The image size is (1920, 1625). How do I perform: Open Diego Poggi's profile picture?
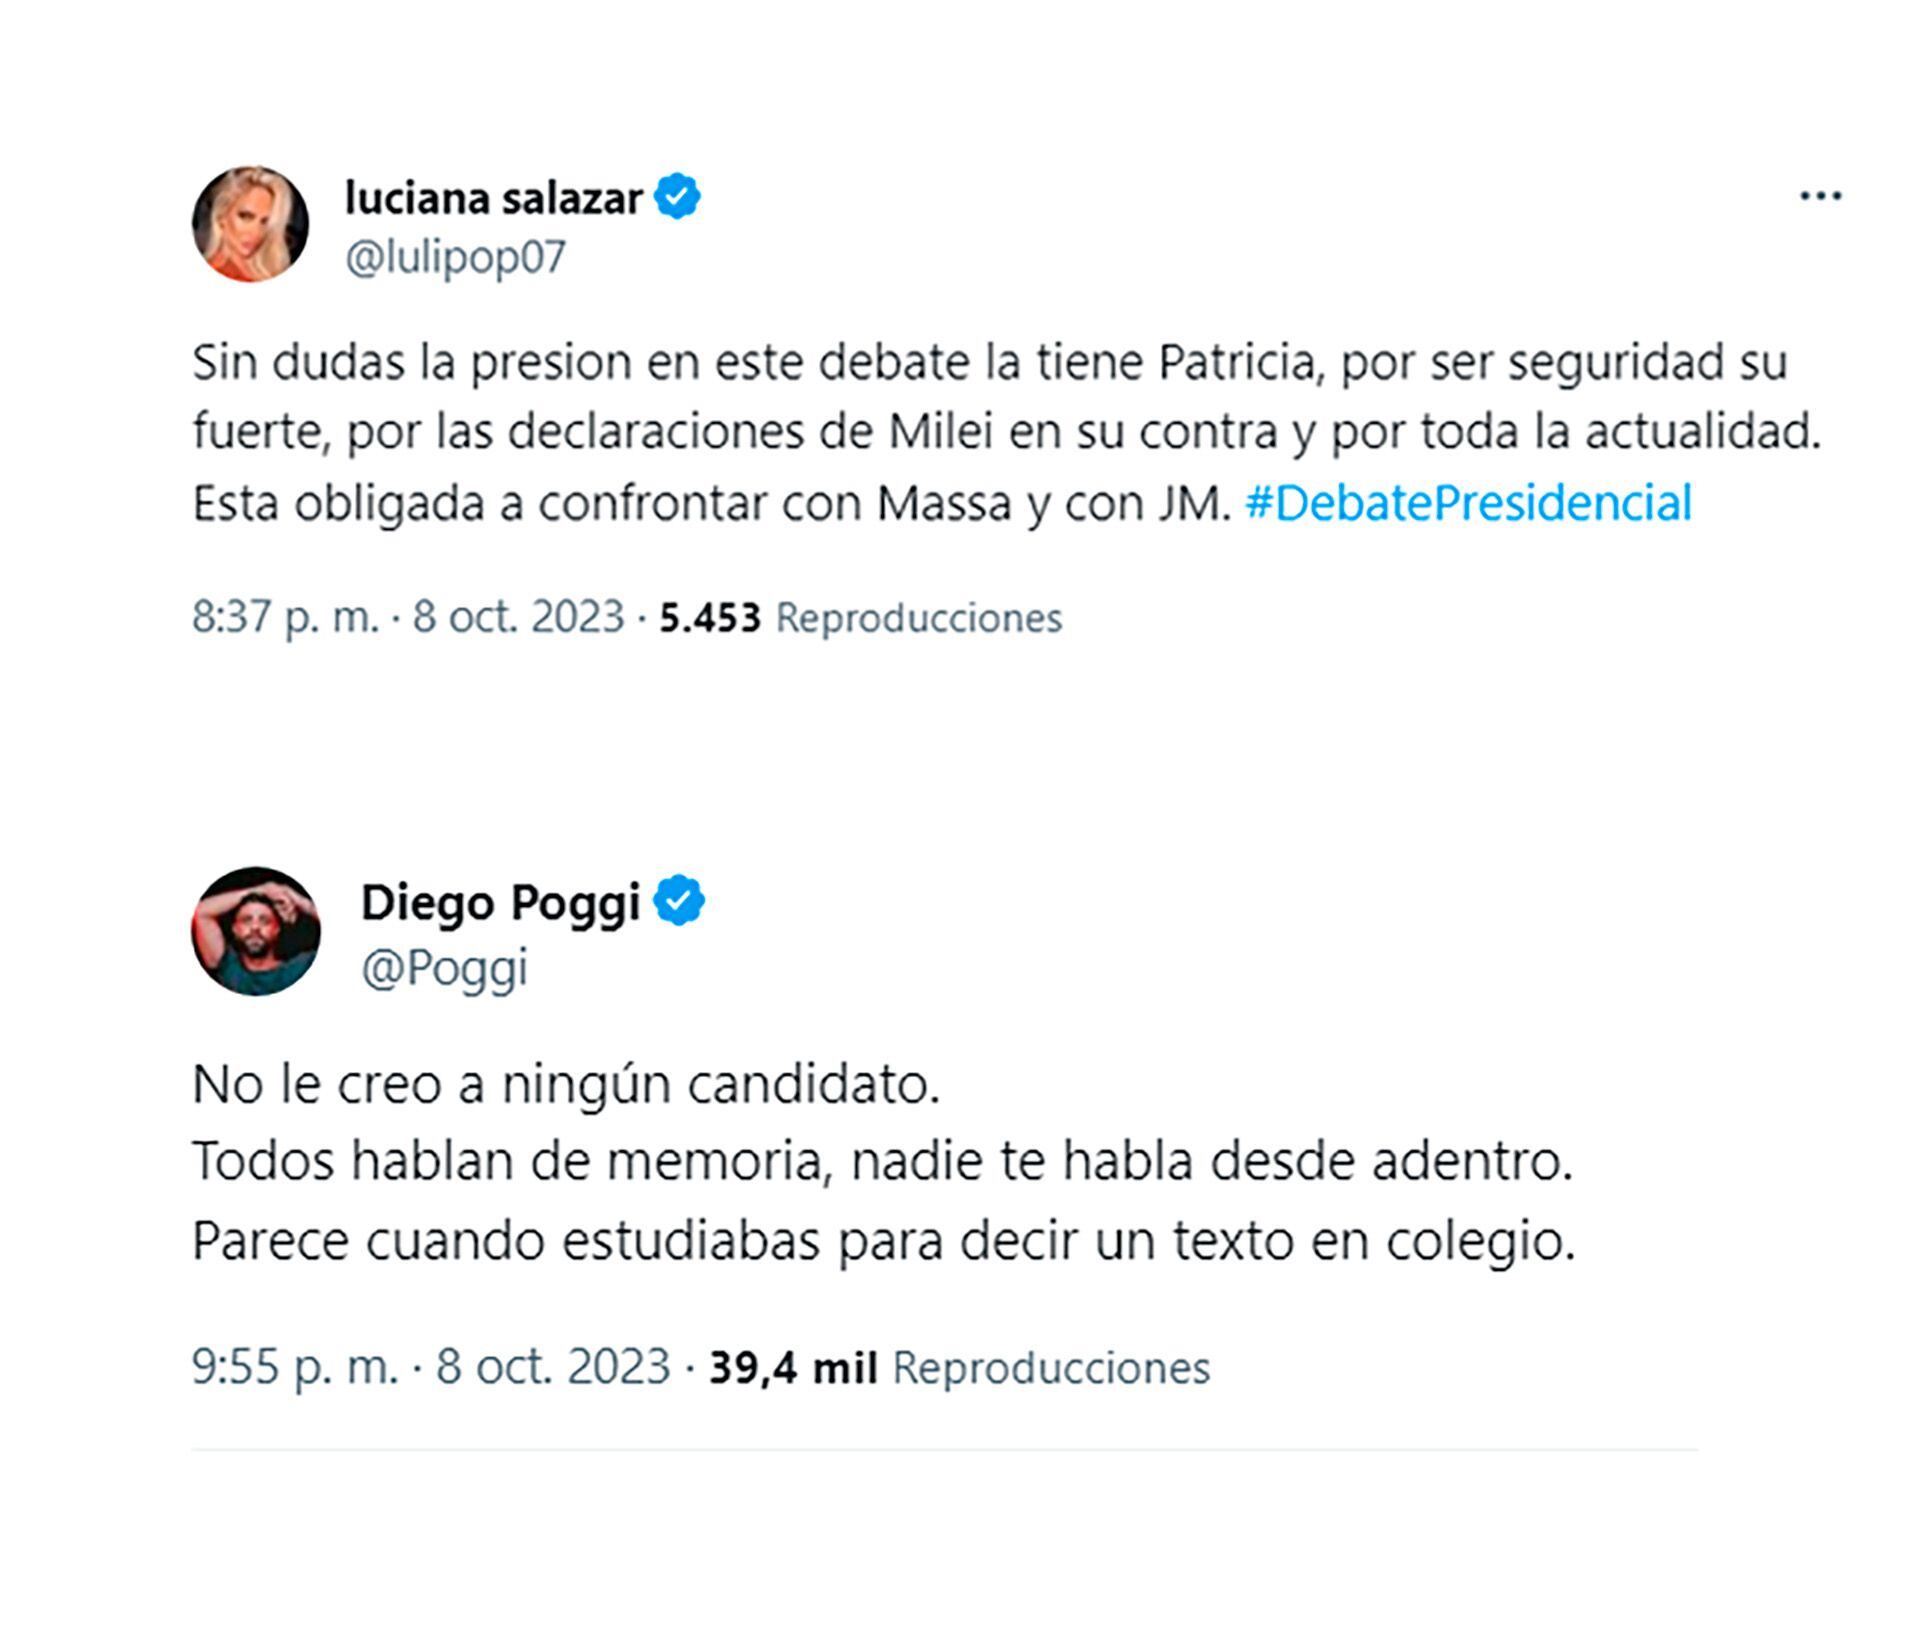255,931
